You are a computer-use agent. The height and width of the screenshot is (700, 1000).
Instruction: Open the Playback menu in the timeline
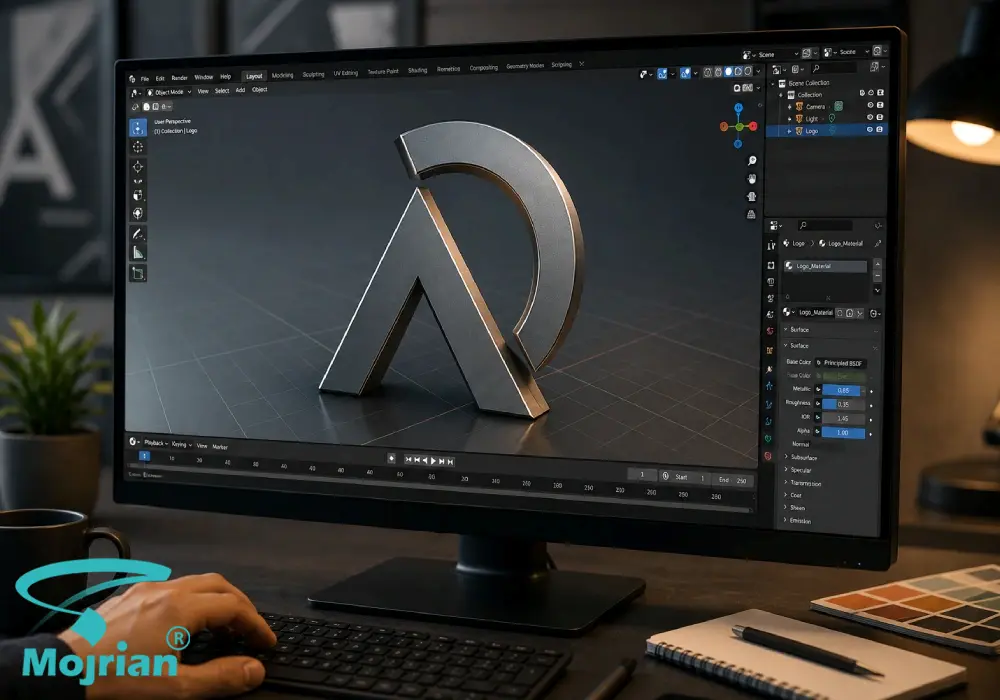pyautogui.click(x=156, y=443)
